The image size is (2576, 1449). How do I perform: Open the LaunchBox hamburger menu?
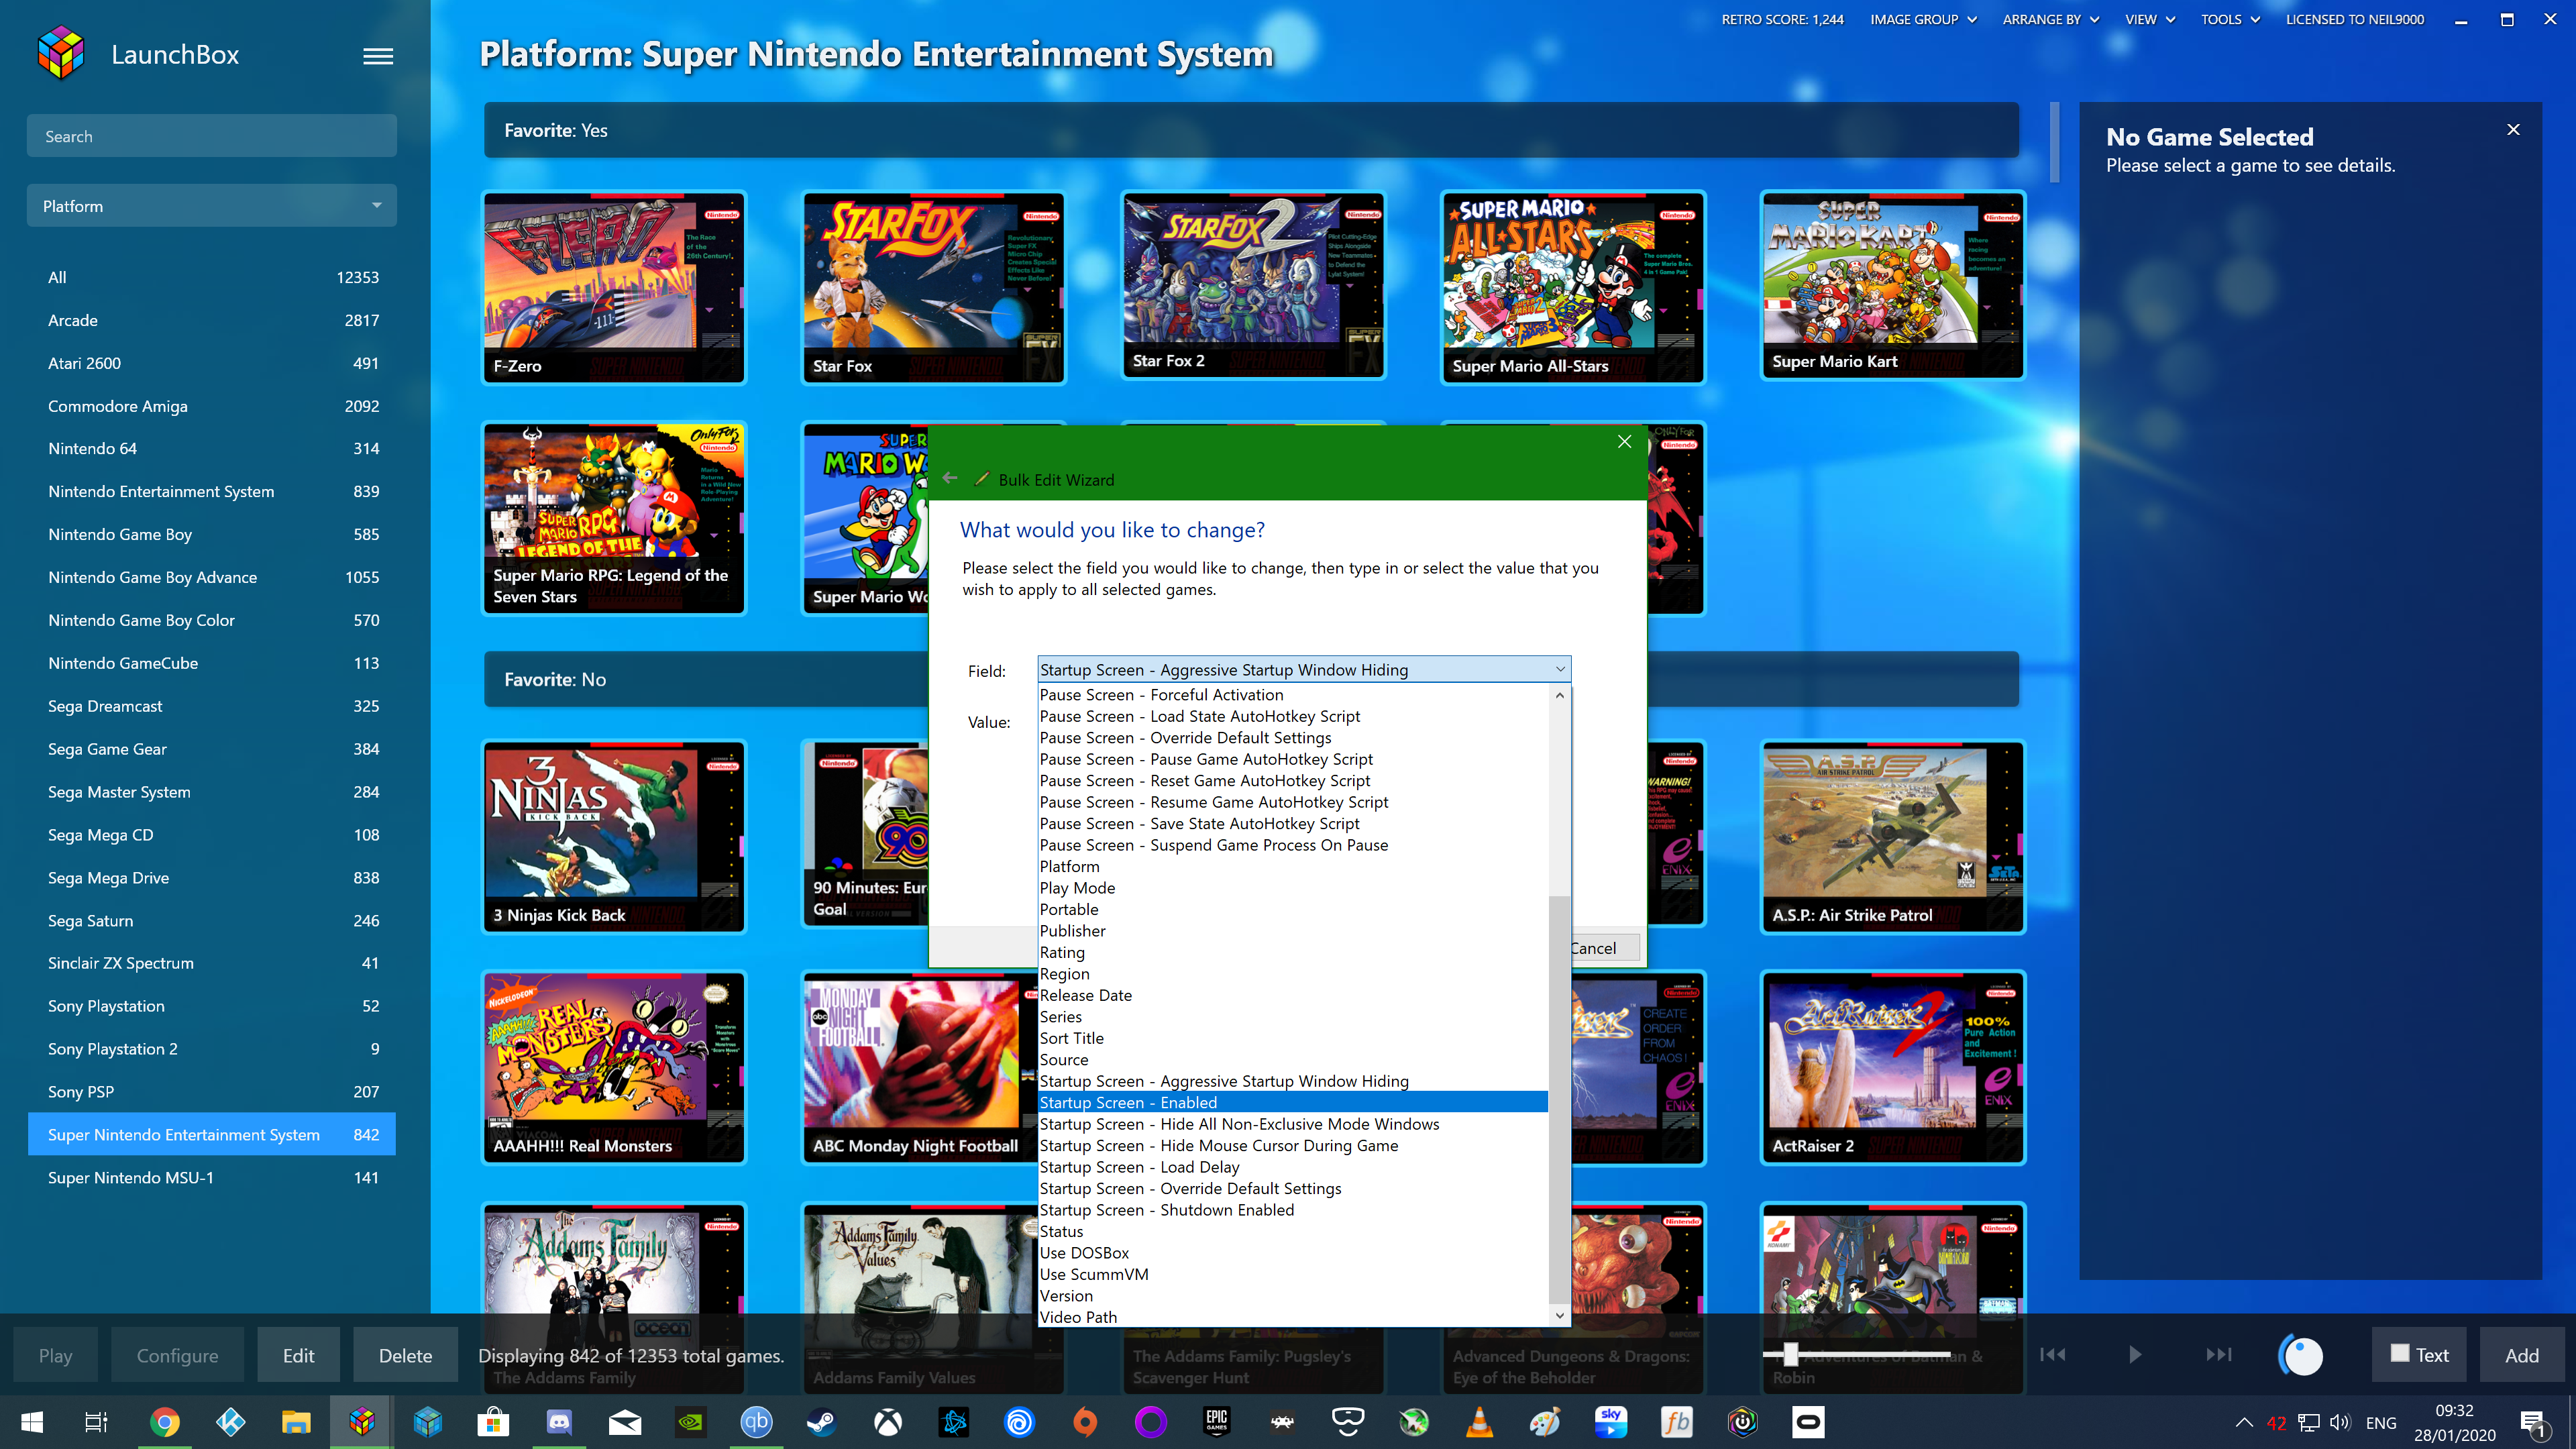[x=377, y=56]
